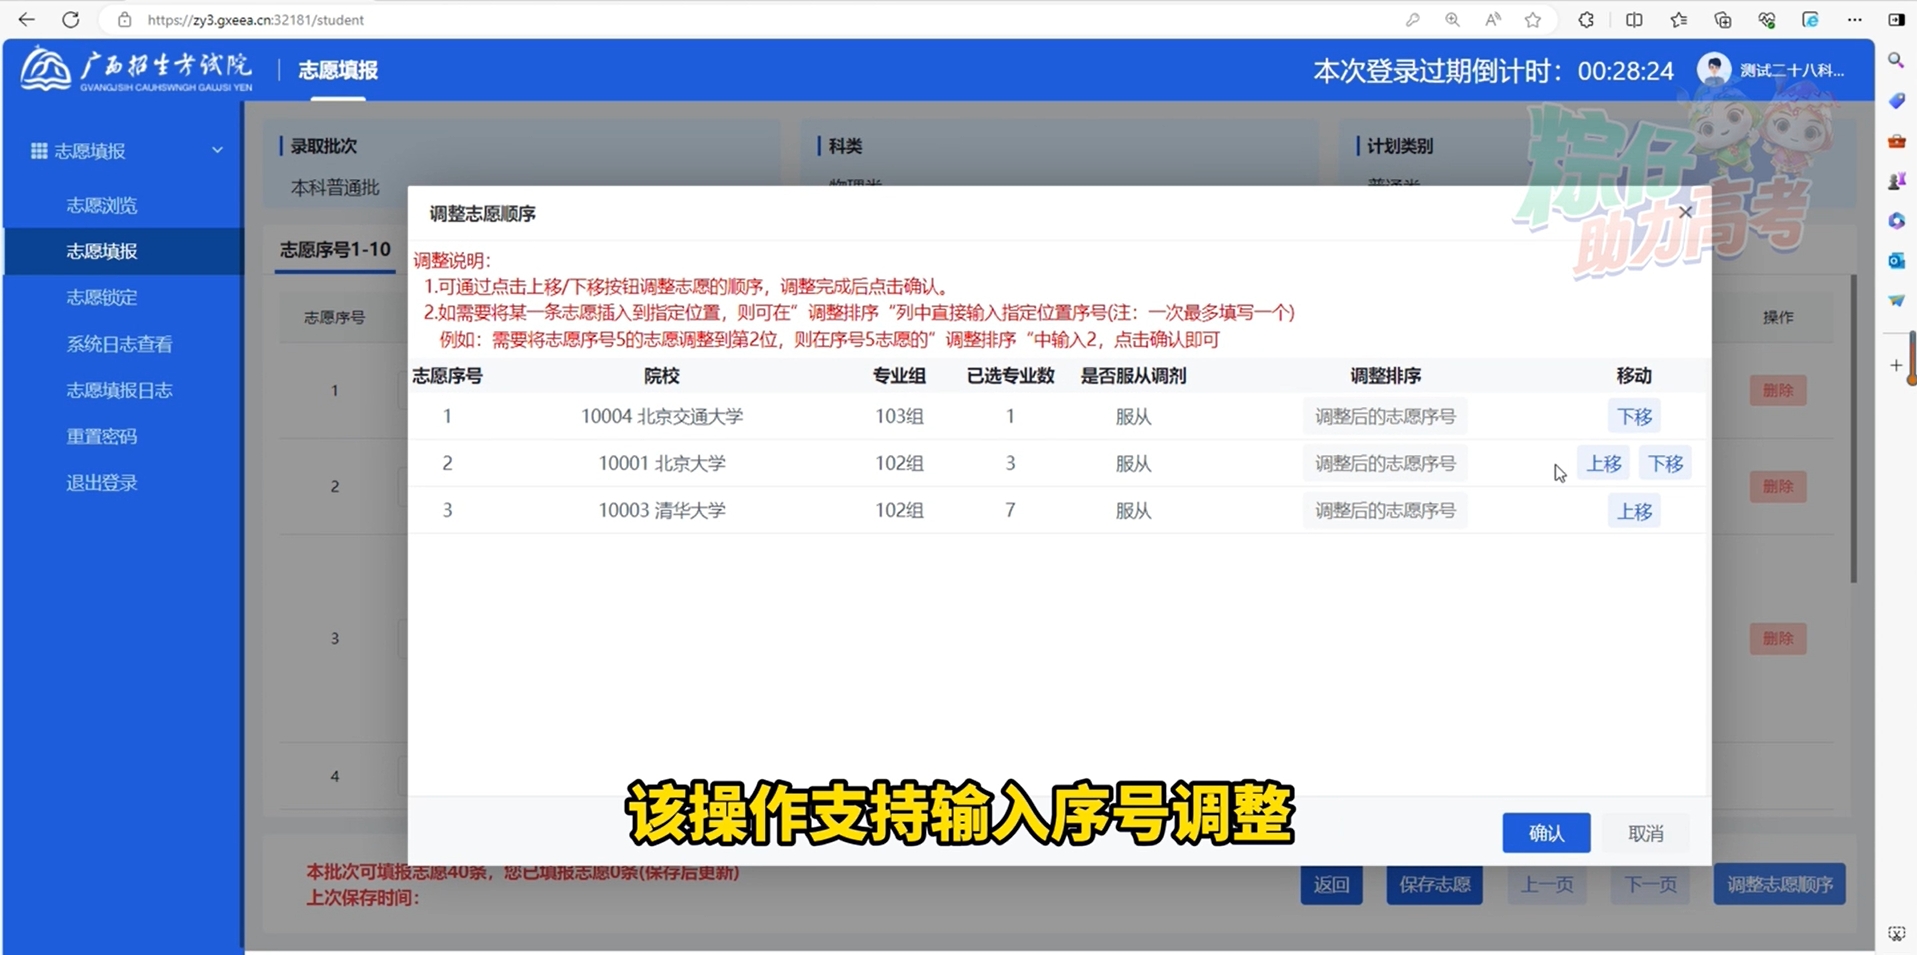Open browser settings and more menu

coord(1854,20)
